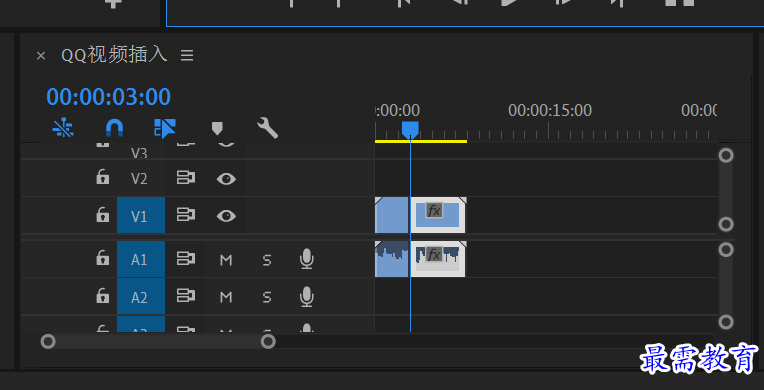Viewport: 764px width, 390px height.
Task: Select the QQ视频插入 sequence tab
Action: pyautogui.click(x=114, y=55)
